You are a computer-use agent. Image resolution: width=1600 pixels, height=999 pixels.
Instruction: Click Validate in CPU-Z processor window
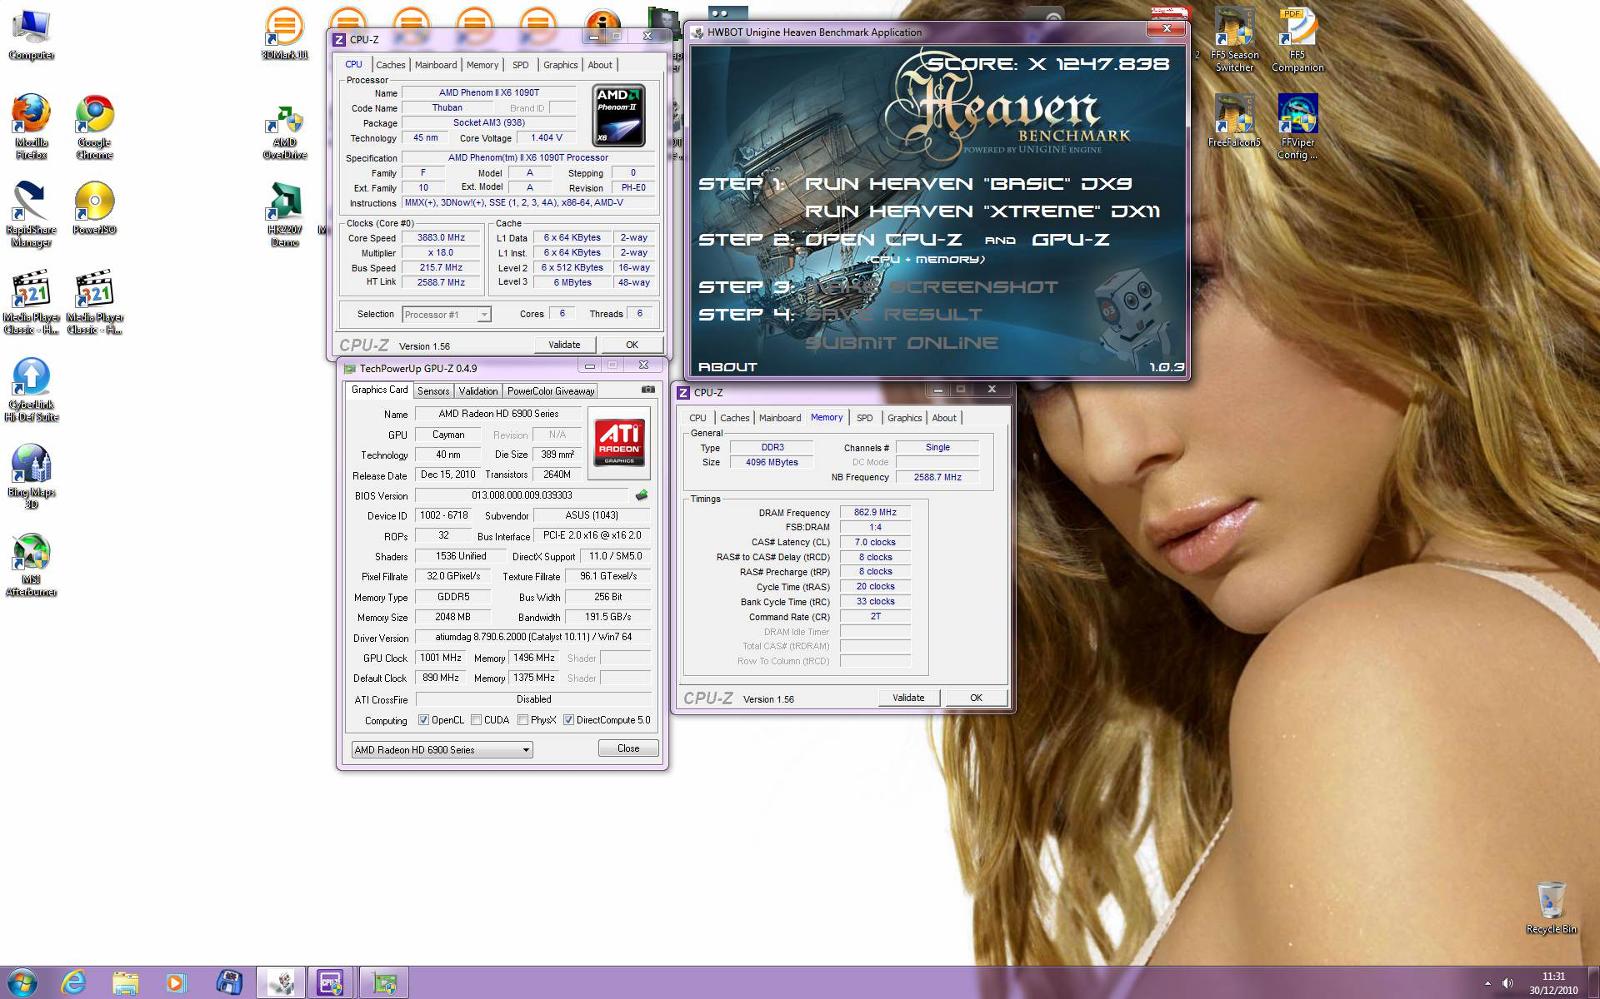point(564,345)
